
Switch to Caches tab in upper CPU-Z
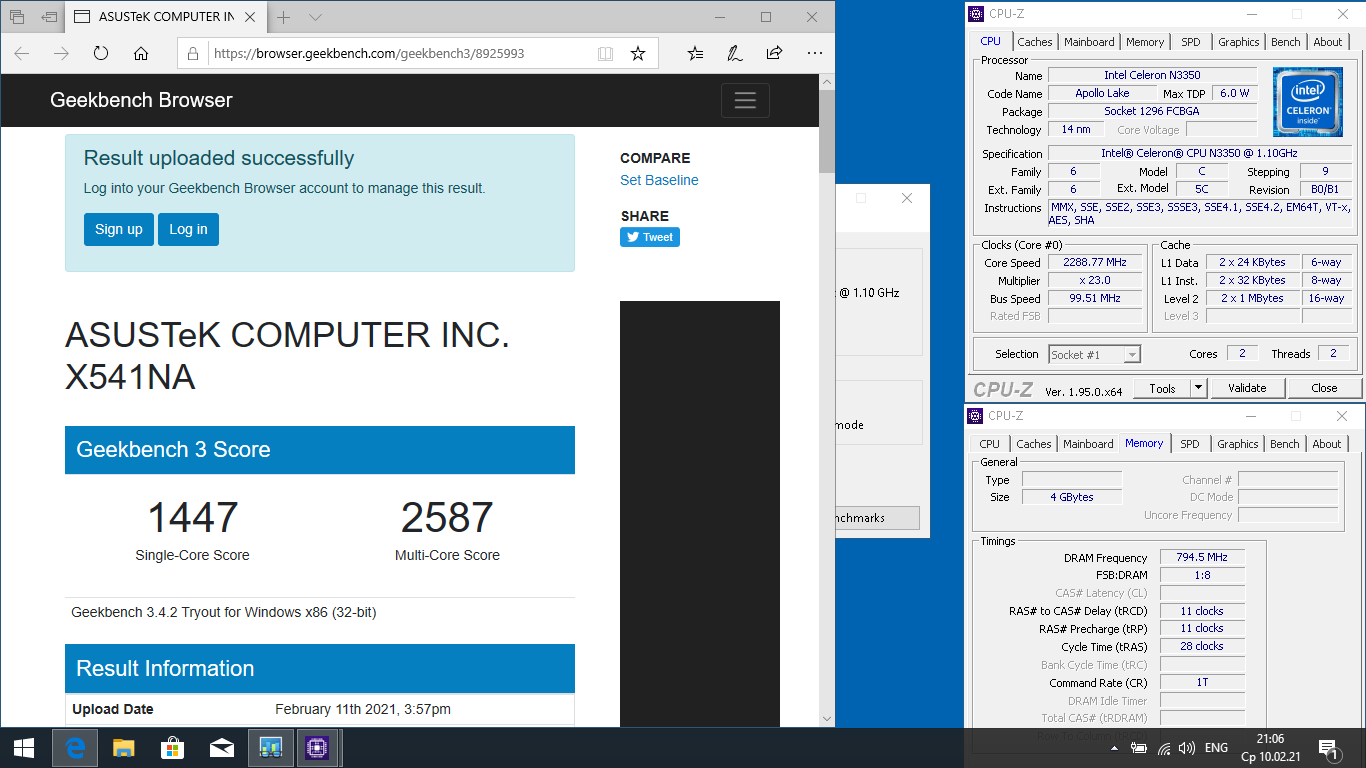pyautogui.click(x=1035, y=42)
